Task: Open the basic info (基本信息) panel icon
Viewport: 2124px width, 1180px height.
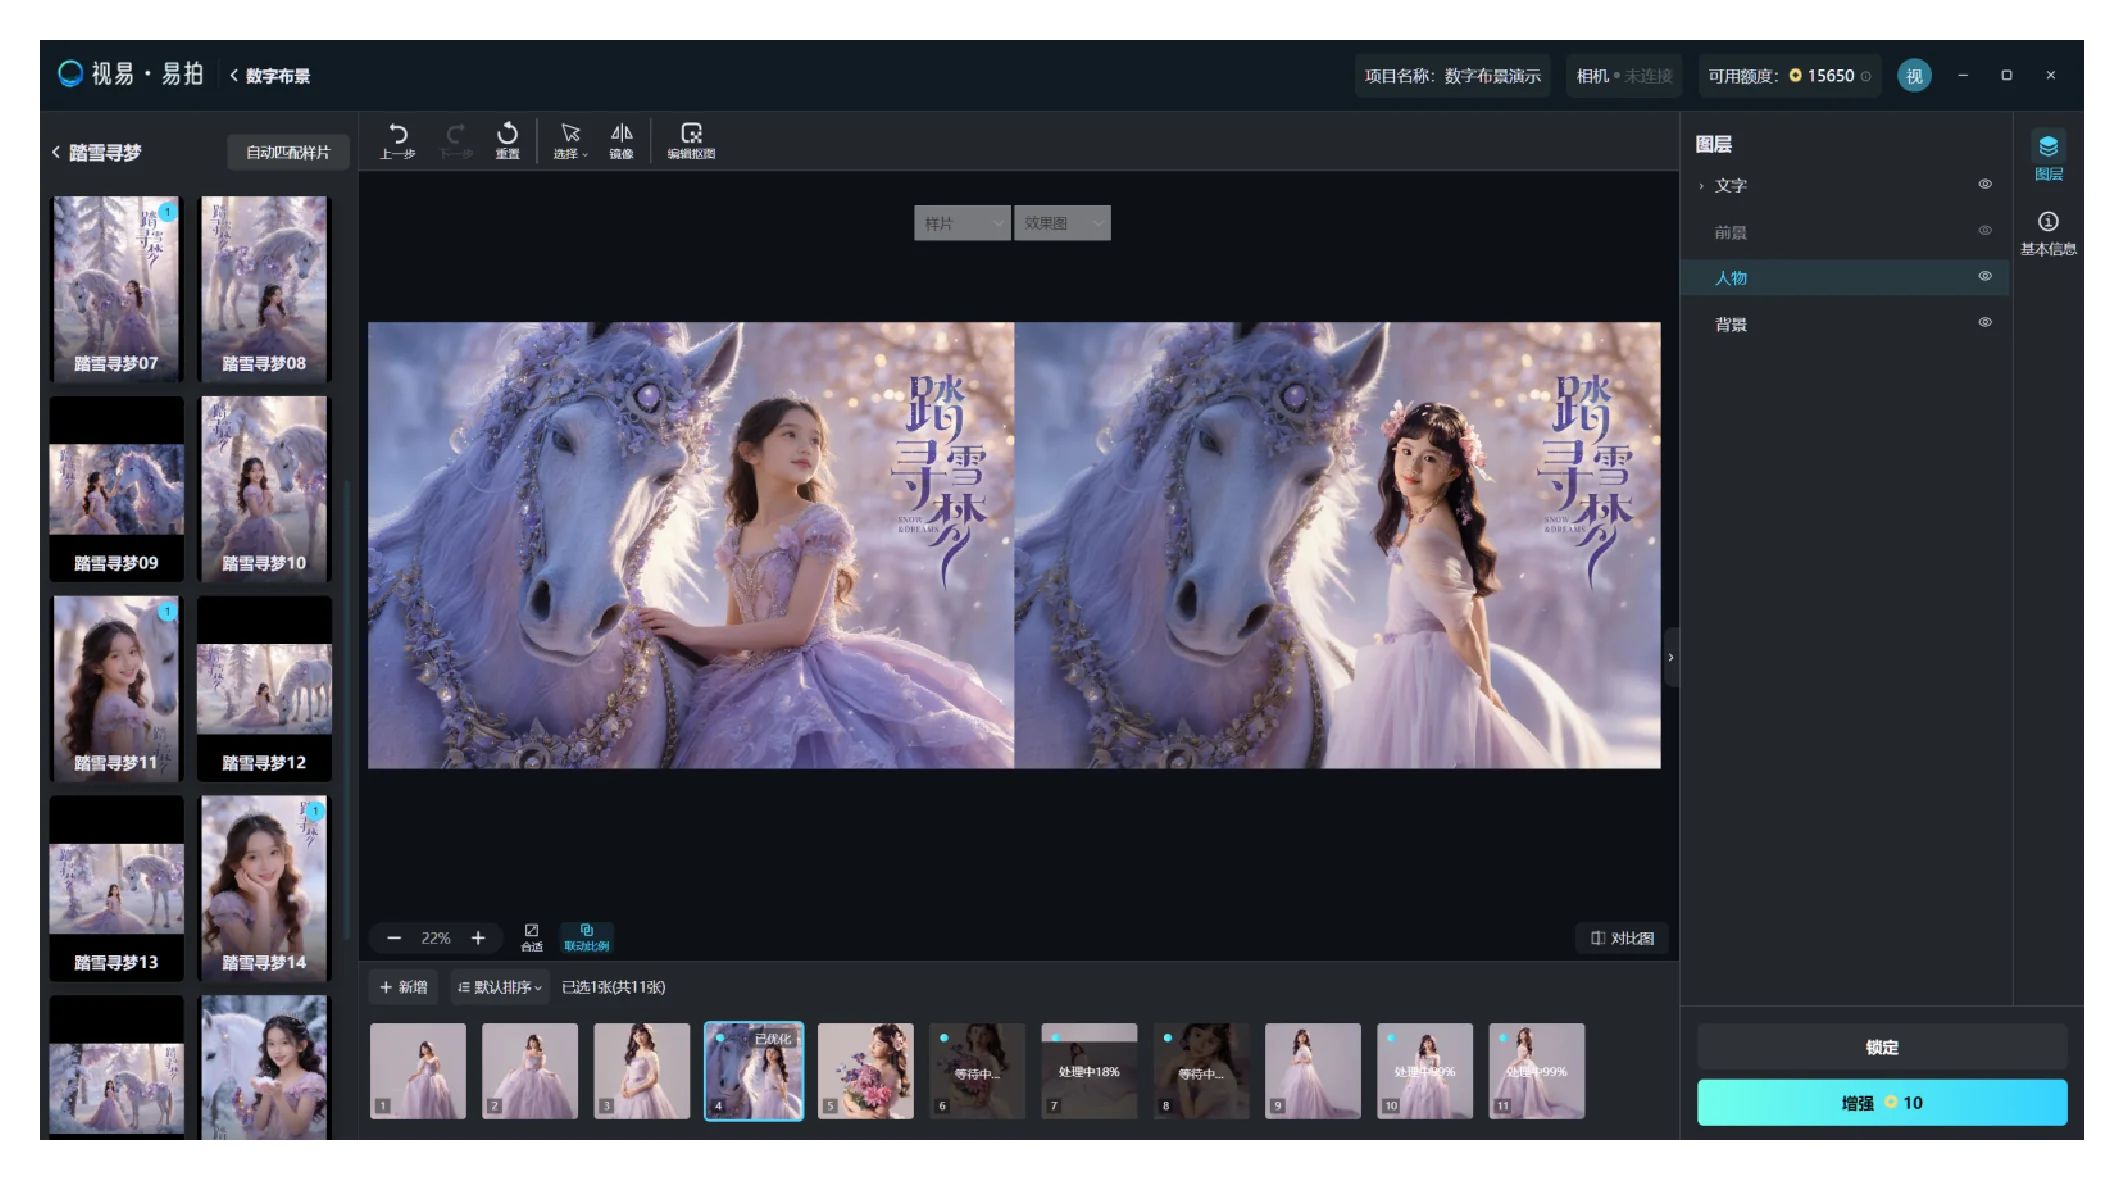Action: point(2048,222)
